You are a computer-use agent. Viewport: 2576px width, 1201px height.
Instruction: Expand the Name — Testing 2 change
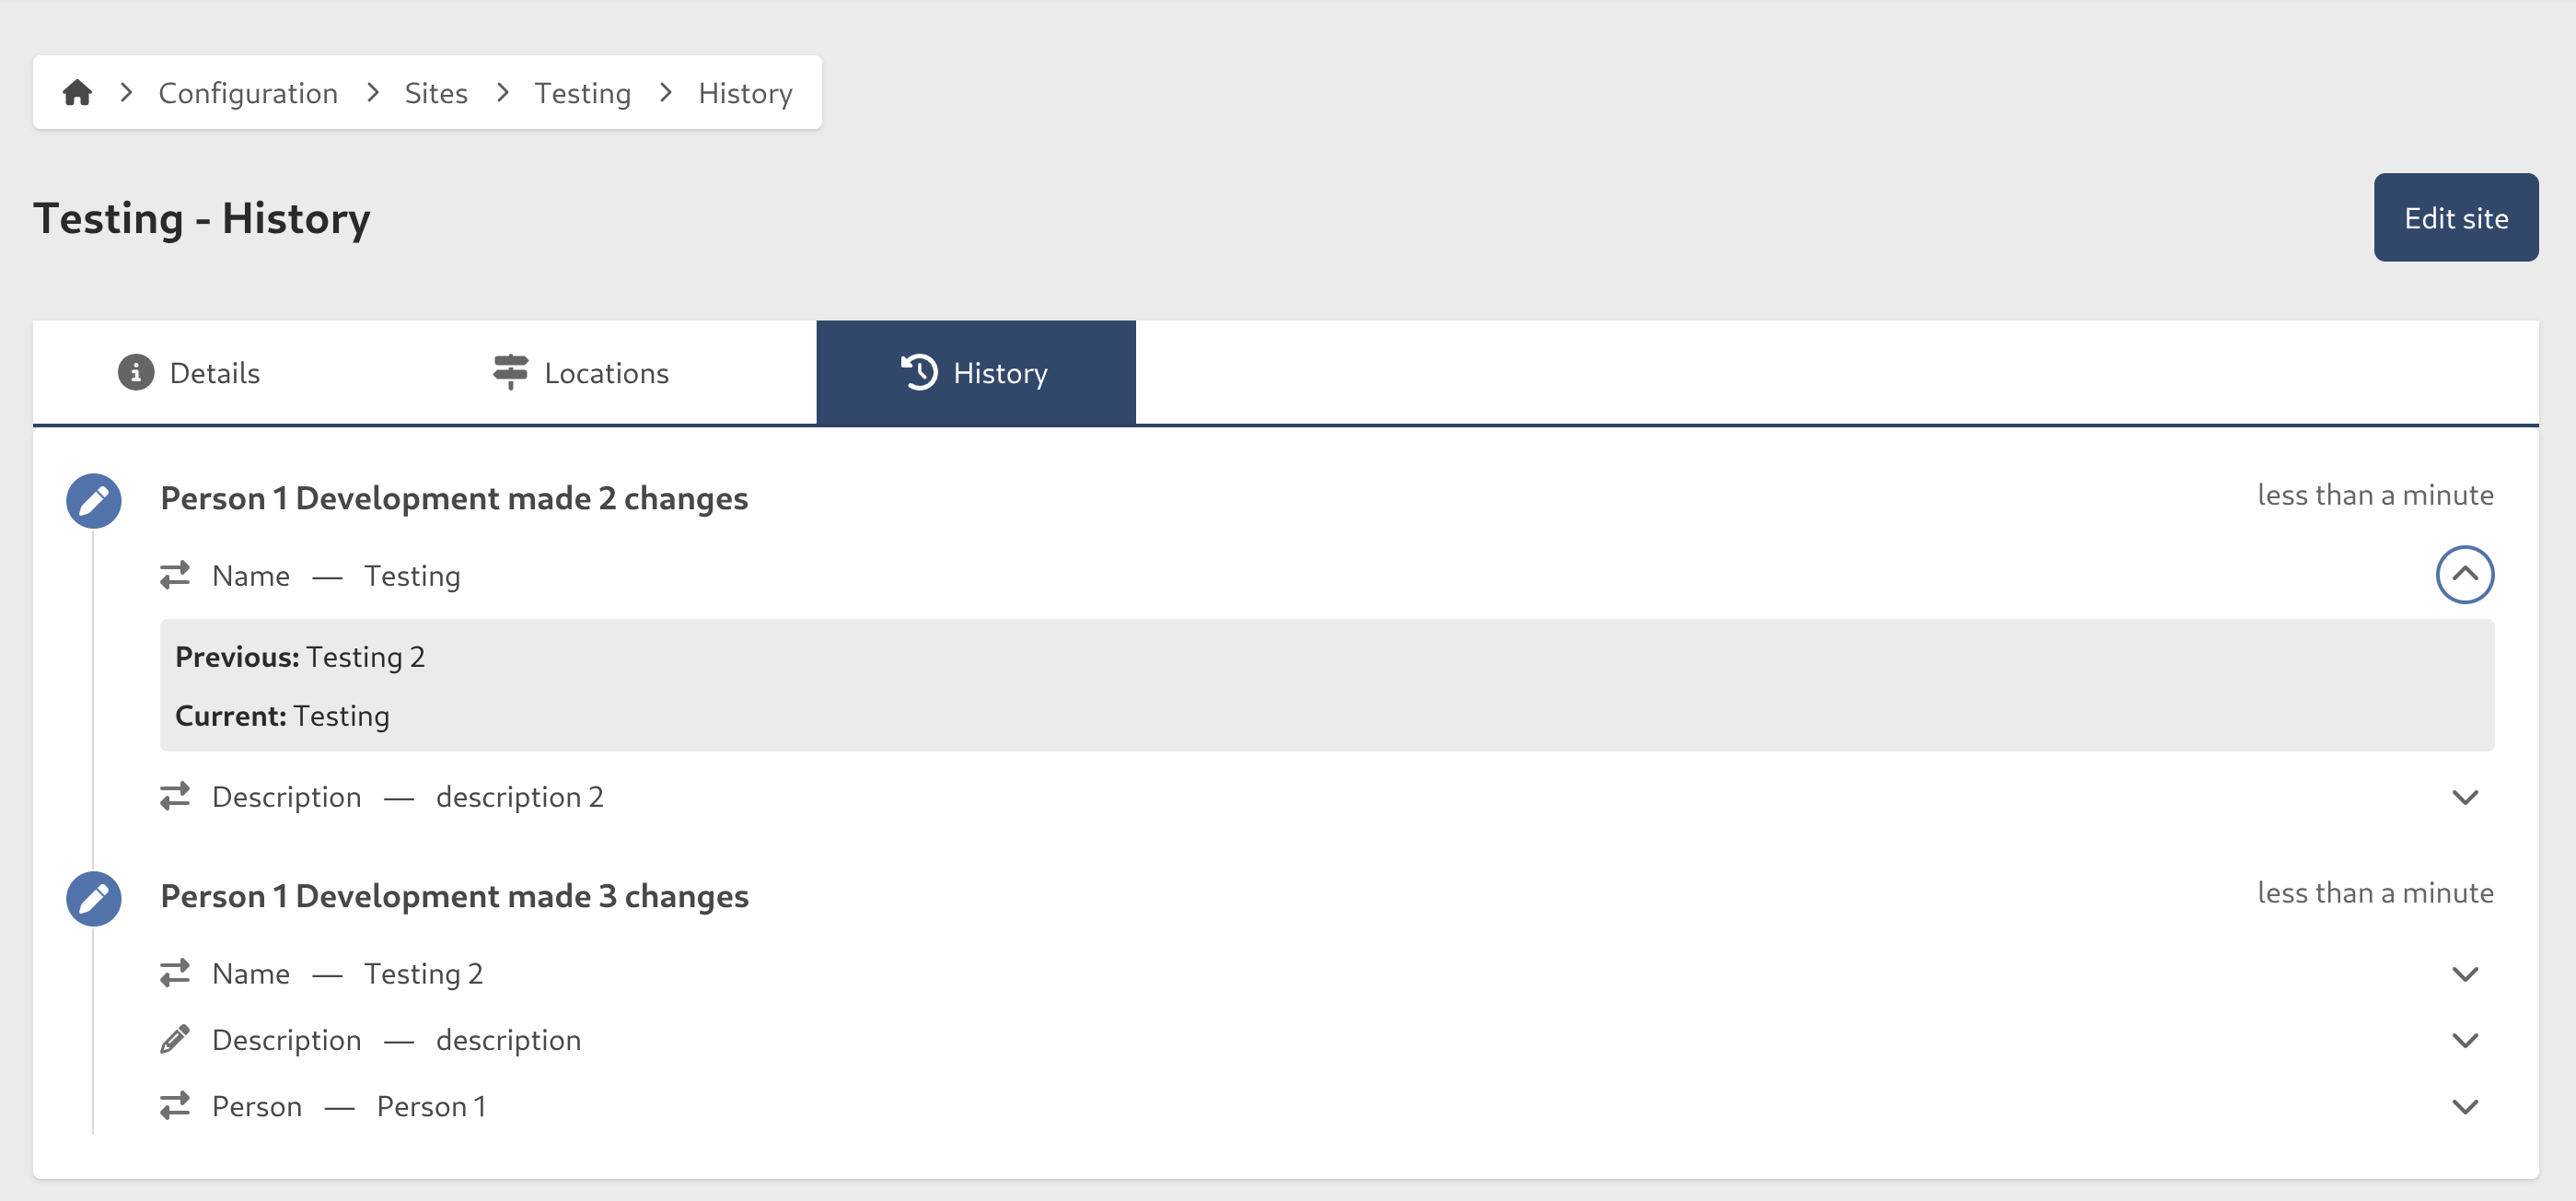point(2465,973)
